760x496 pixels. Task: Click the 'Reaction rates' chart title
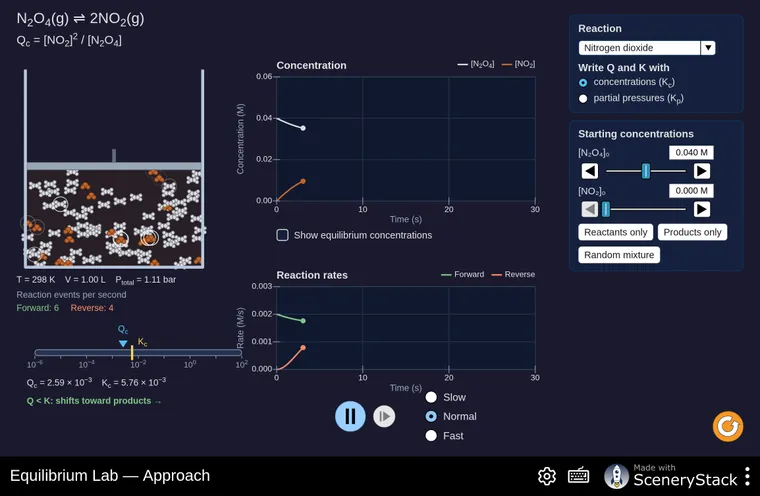tap(312, 275)
